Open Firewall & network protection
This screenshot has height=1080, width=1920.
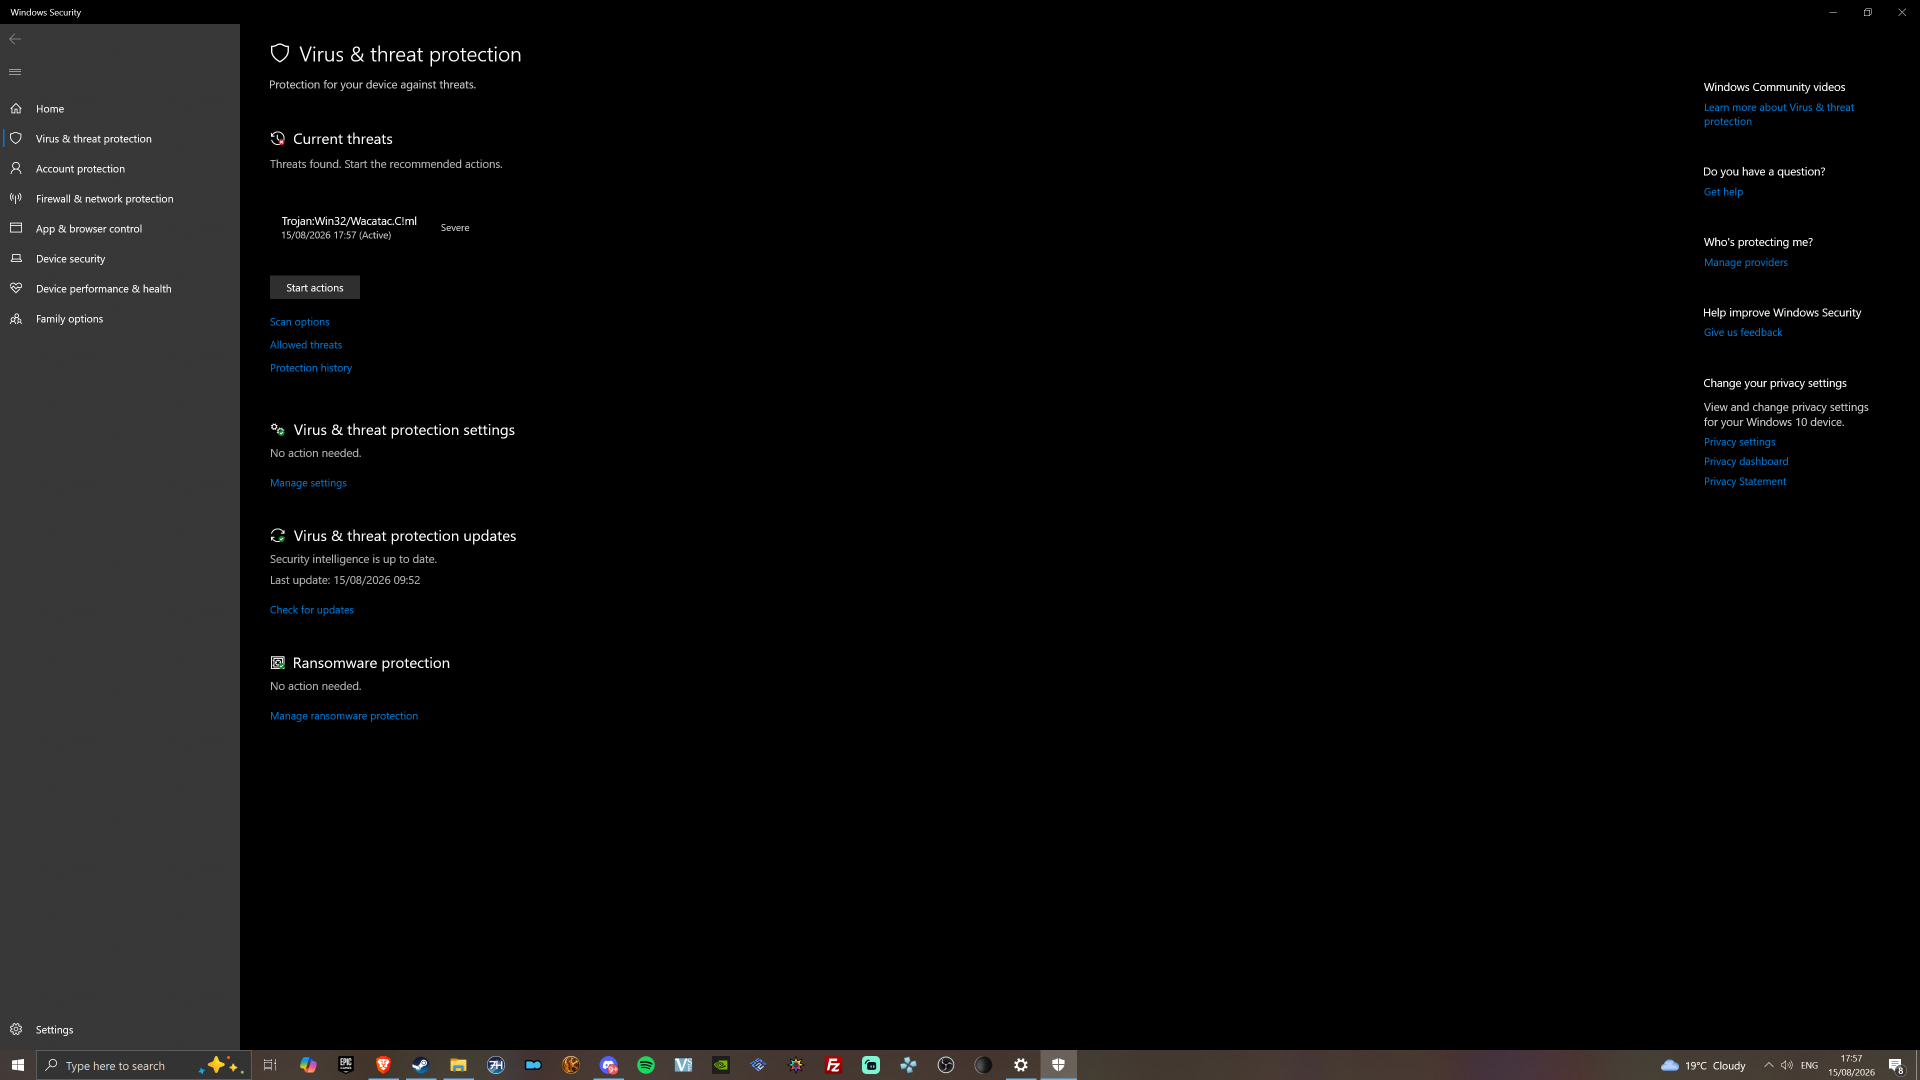click(120, 198)
